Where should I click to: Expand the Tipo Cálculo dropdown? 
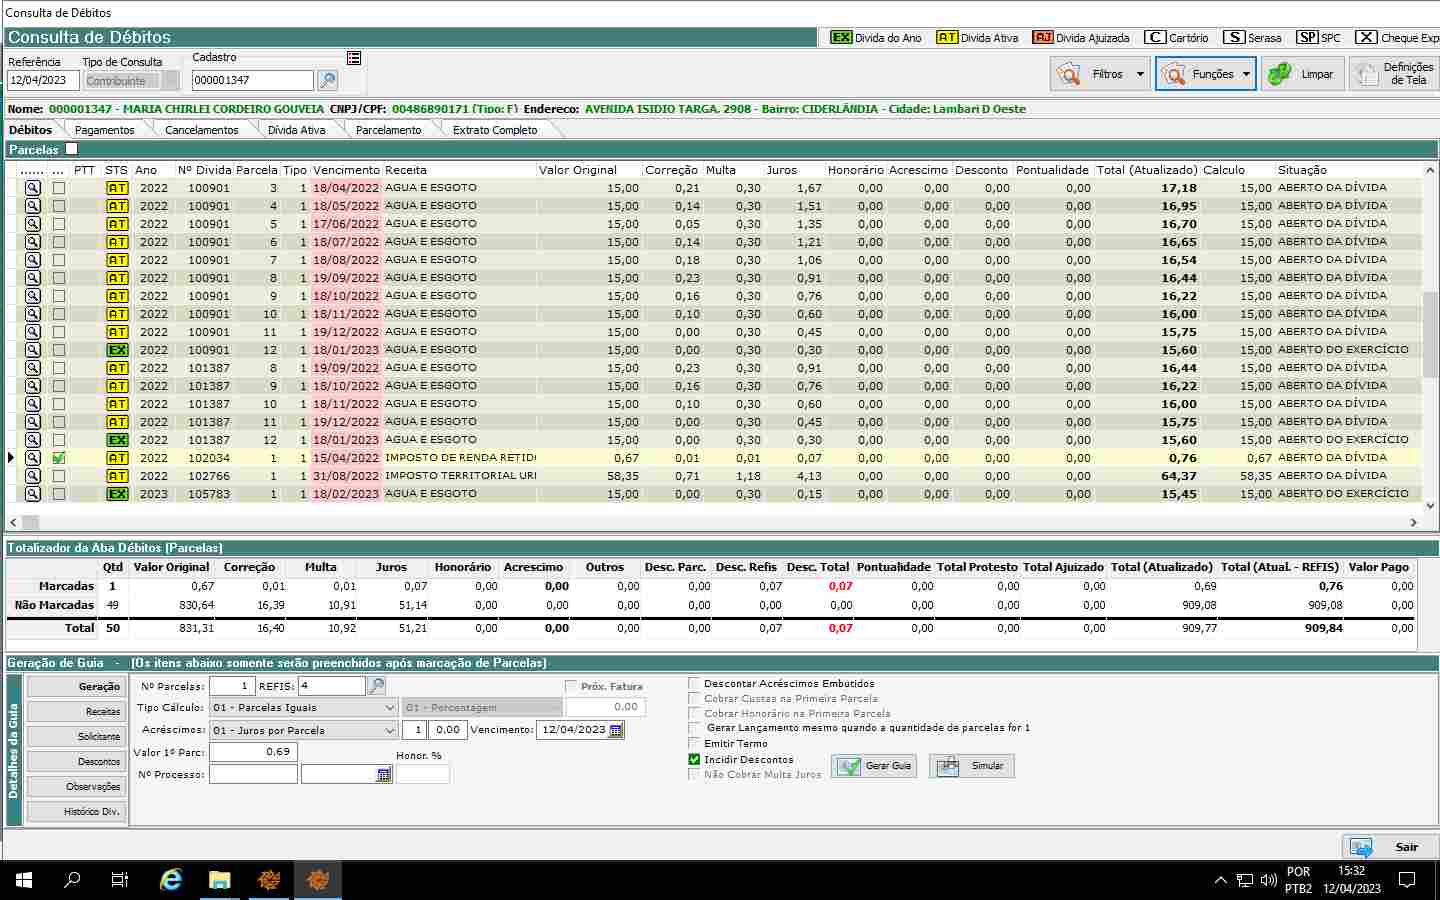point(389,708)
